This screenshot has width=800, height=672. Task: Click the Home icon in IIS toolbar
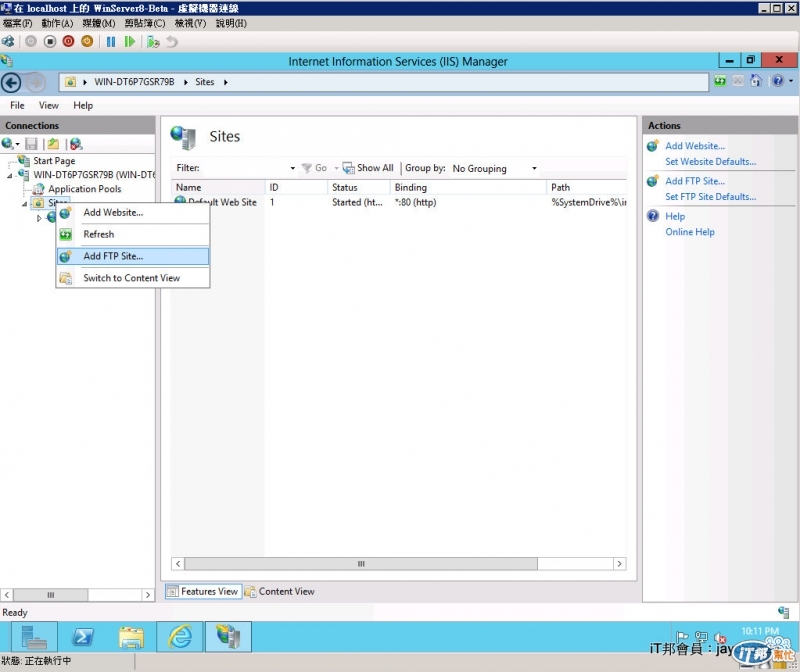tap(756, 81)
